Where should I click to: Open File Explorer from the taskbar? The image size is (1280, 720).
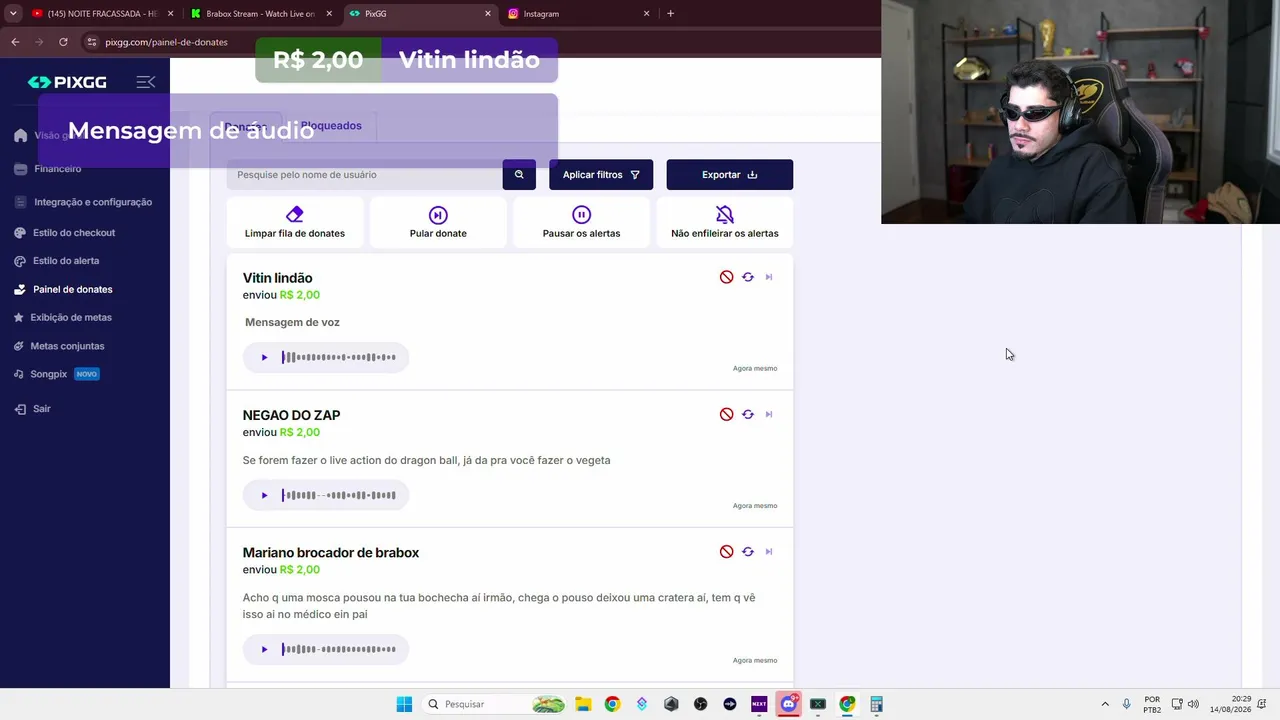coord(583,704)
